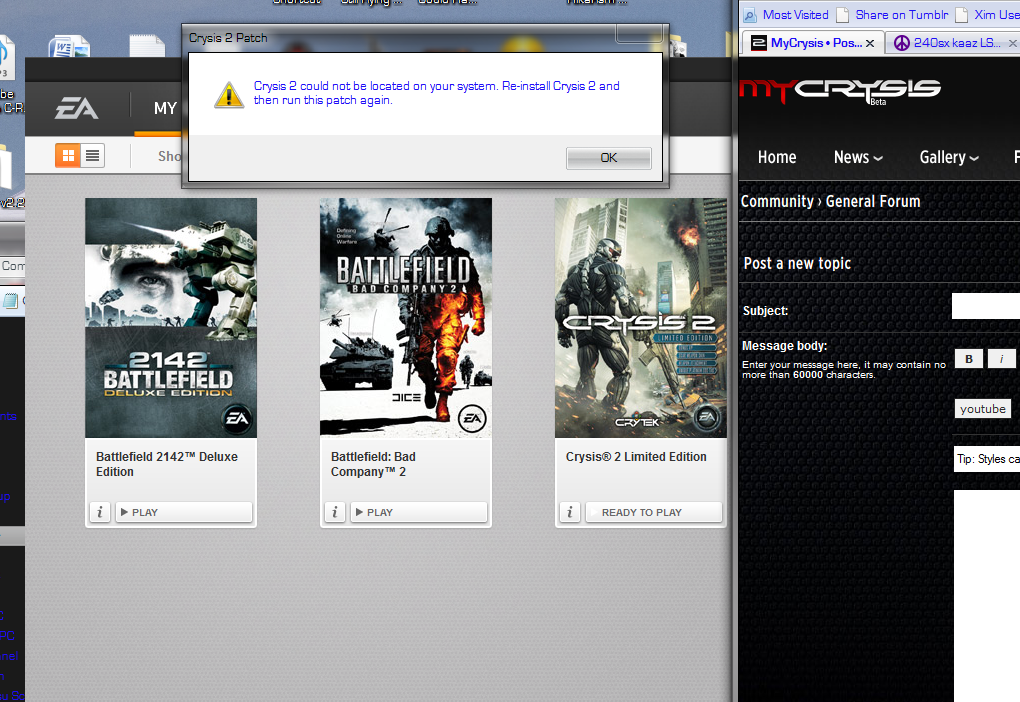Screen dimensions: 1020x702
Task: Apply italic with the i button
Action: [1001, 358]
